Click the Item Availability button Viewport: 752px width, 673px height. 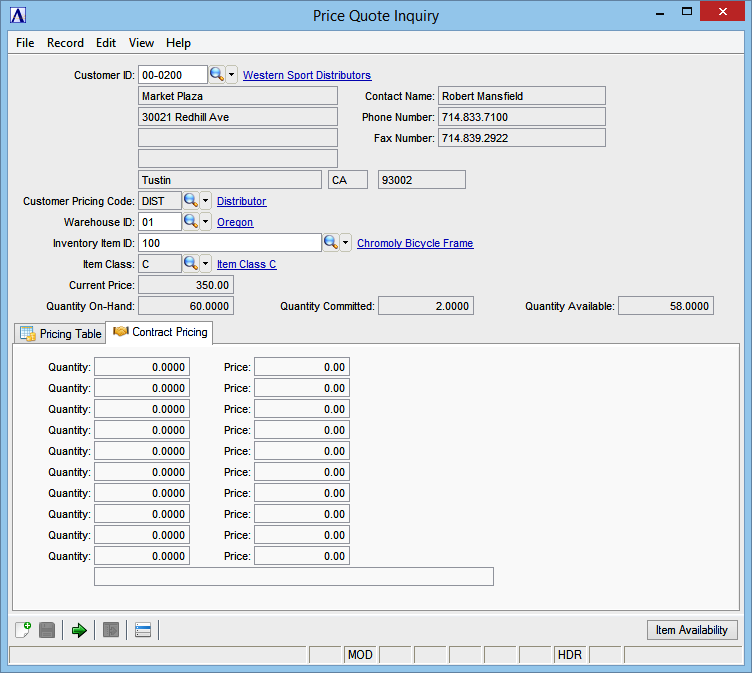tap(692, 630)
